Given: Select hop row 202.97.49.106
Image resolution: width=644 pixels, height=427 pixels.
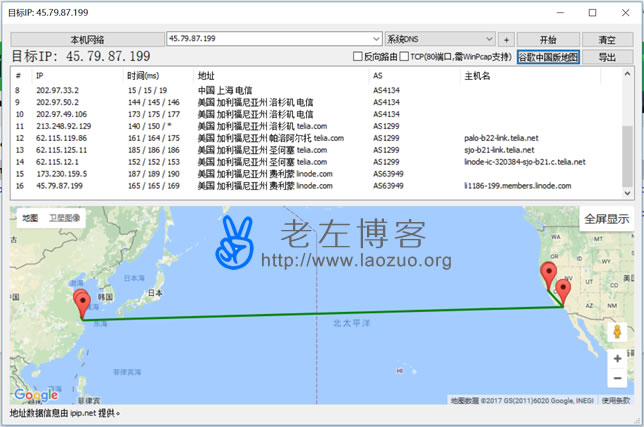Looking at the screenshot, I should pyautogui.click(x=315, y=114).
